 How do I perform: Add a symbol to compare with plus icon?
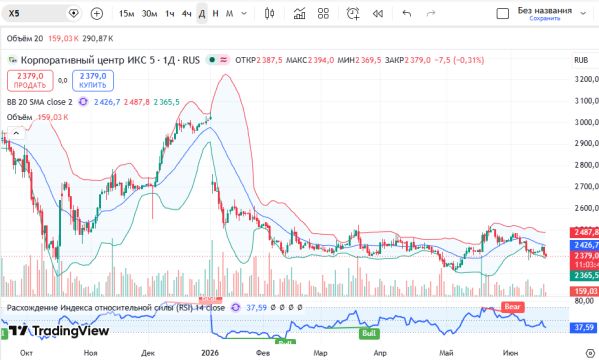[x=97, y=14]
